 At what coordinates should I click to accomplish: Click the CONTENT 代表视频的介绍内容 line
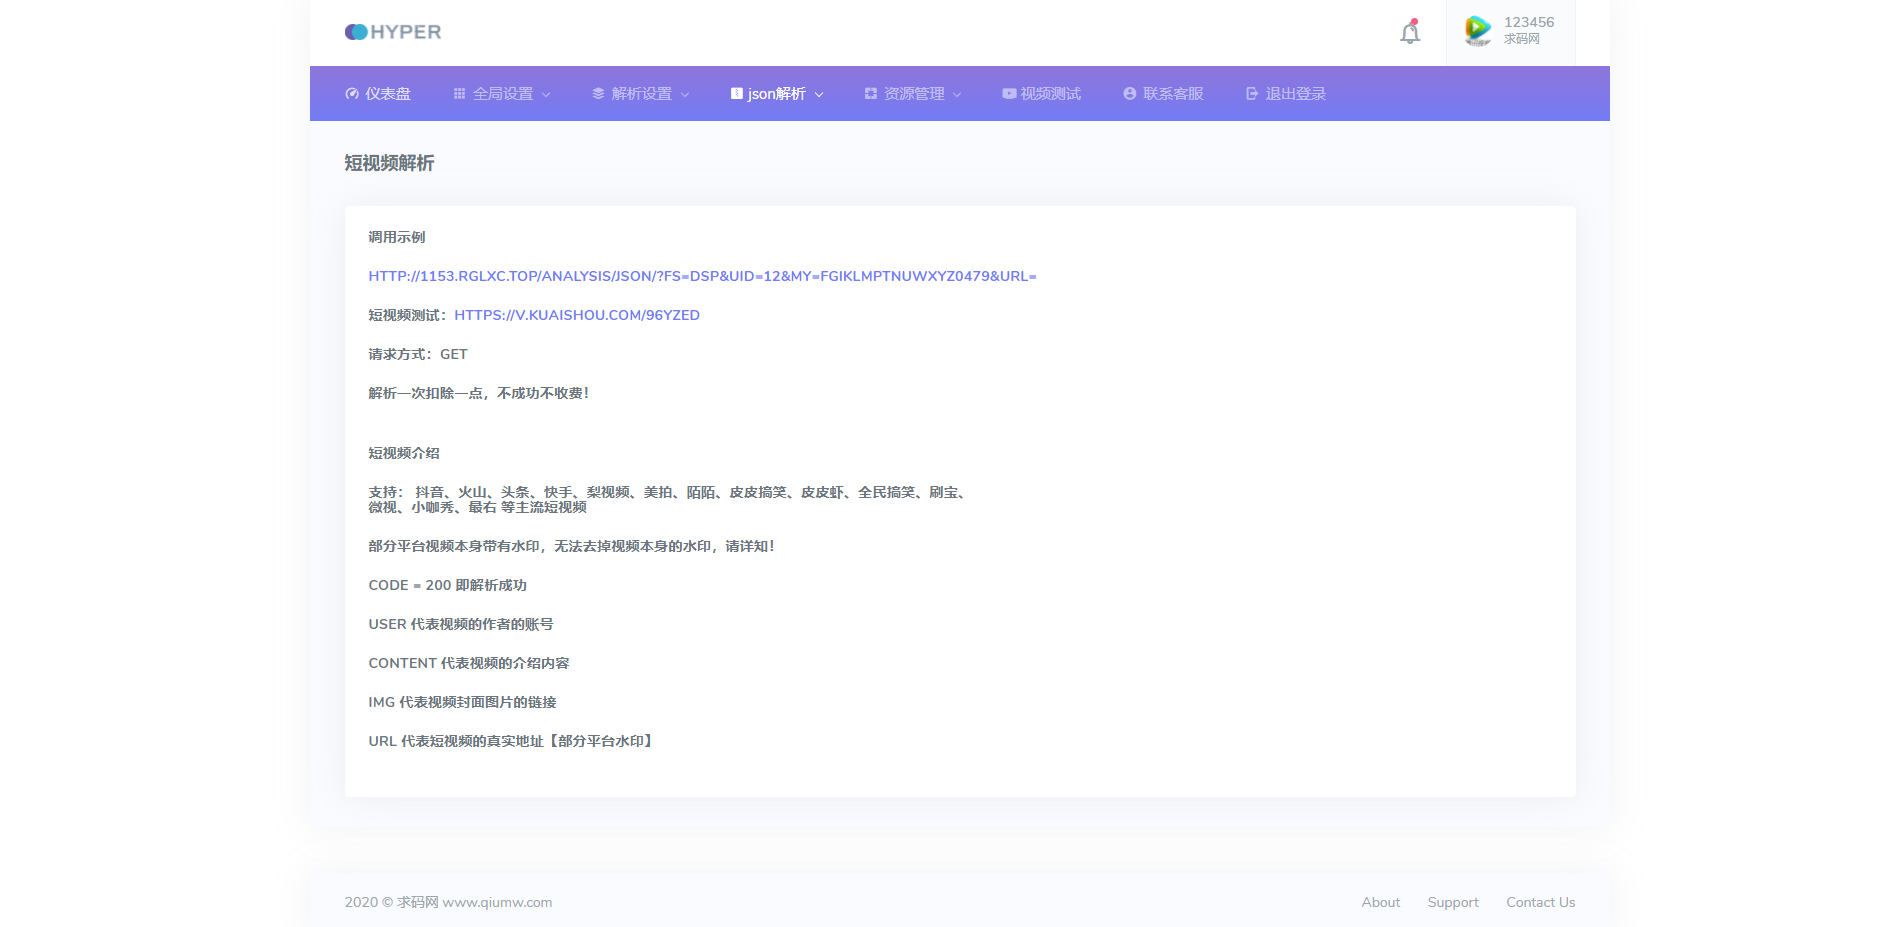469,663
